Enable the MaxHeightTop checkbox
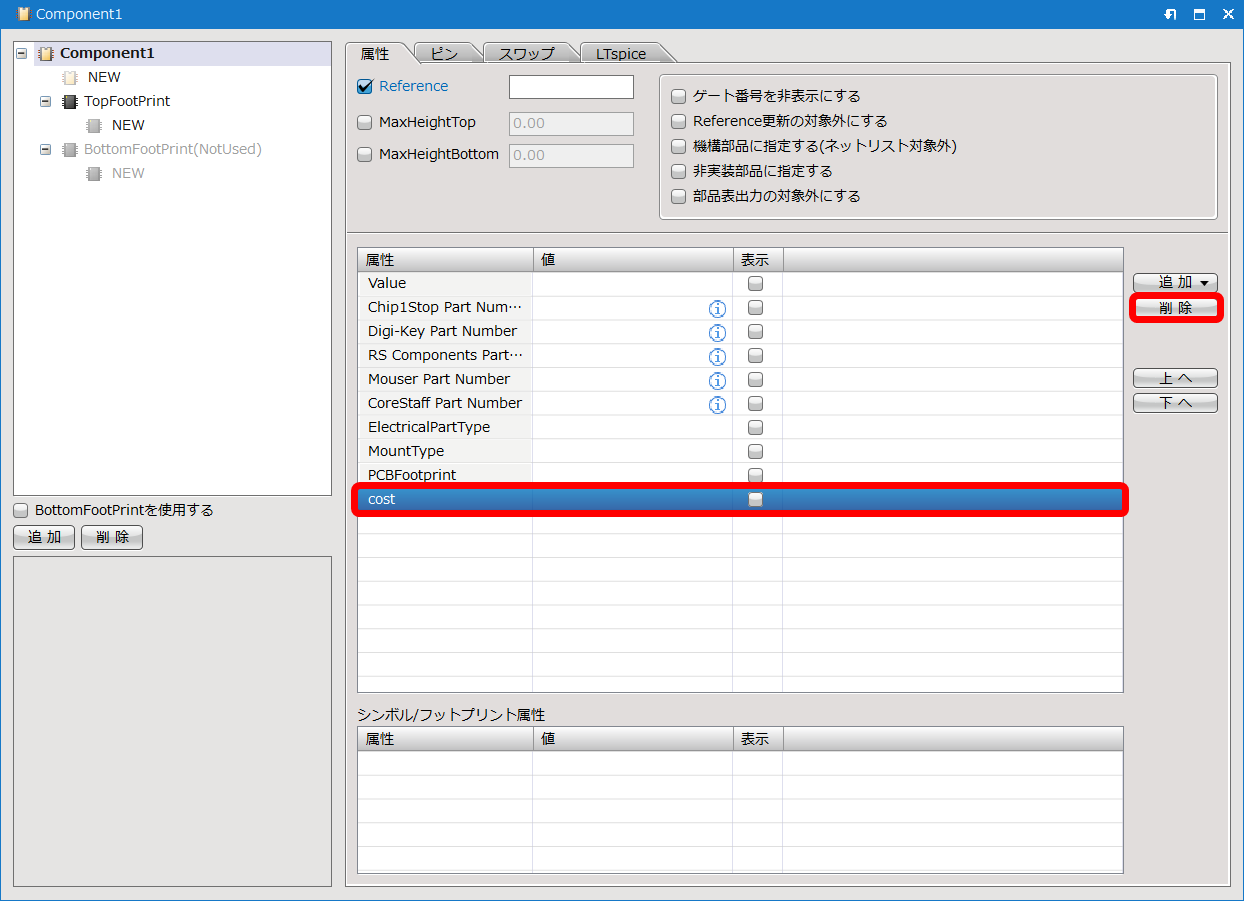 [x=365, y=123]
